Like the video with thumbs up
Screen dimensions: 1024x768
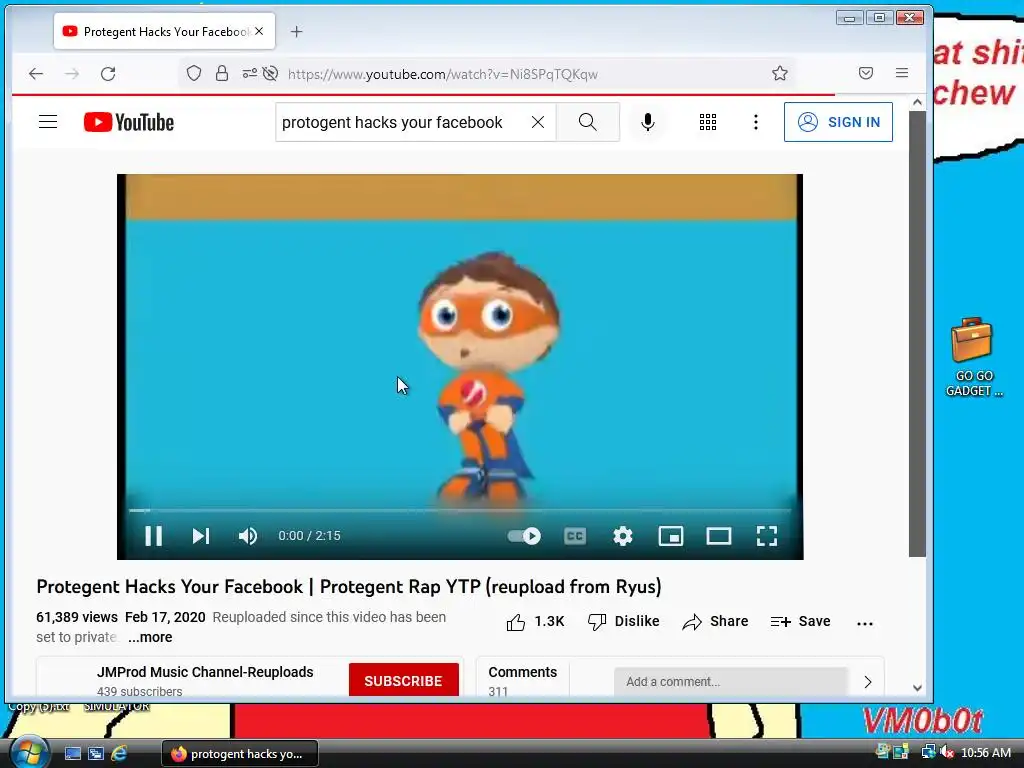coord(535,622)
